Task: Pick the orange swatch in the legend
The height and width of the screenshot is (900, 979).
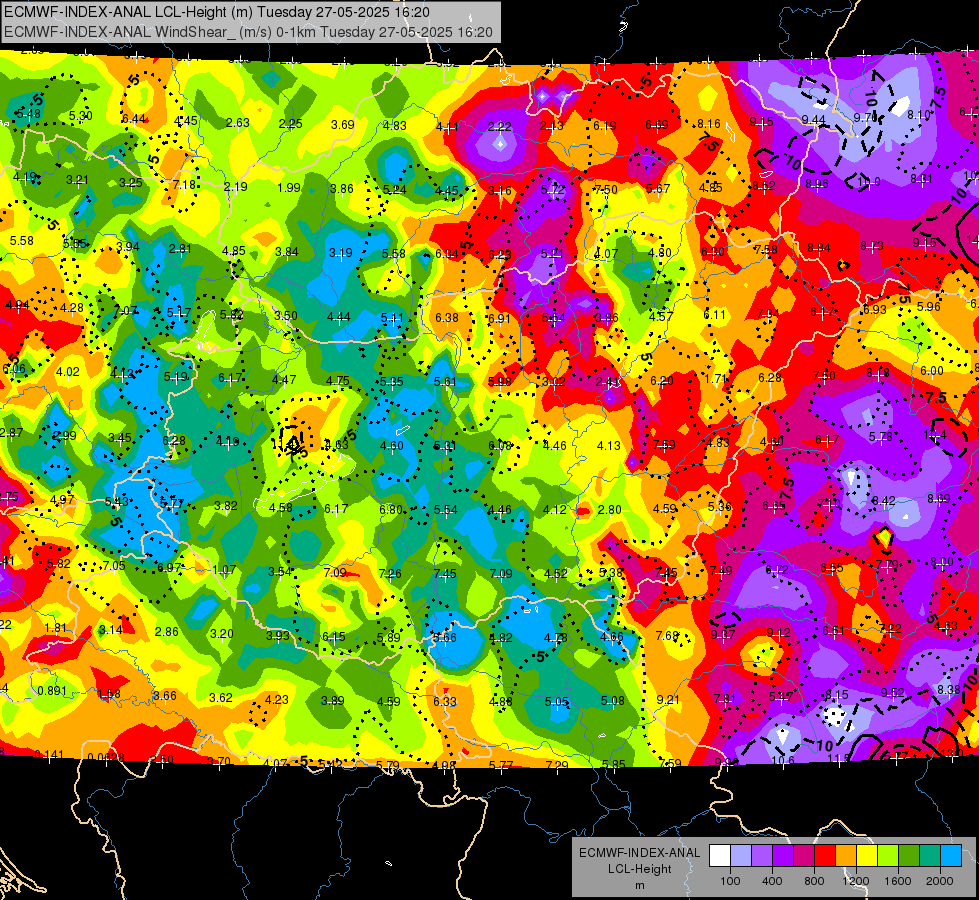Action: pos(846,856)
